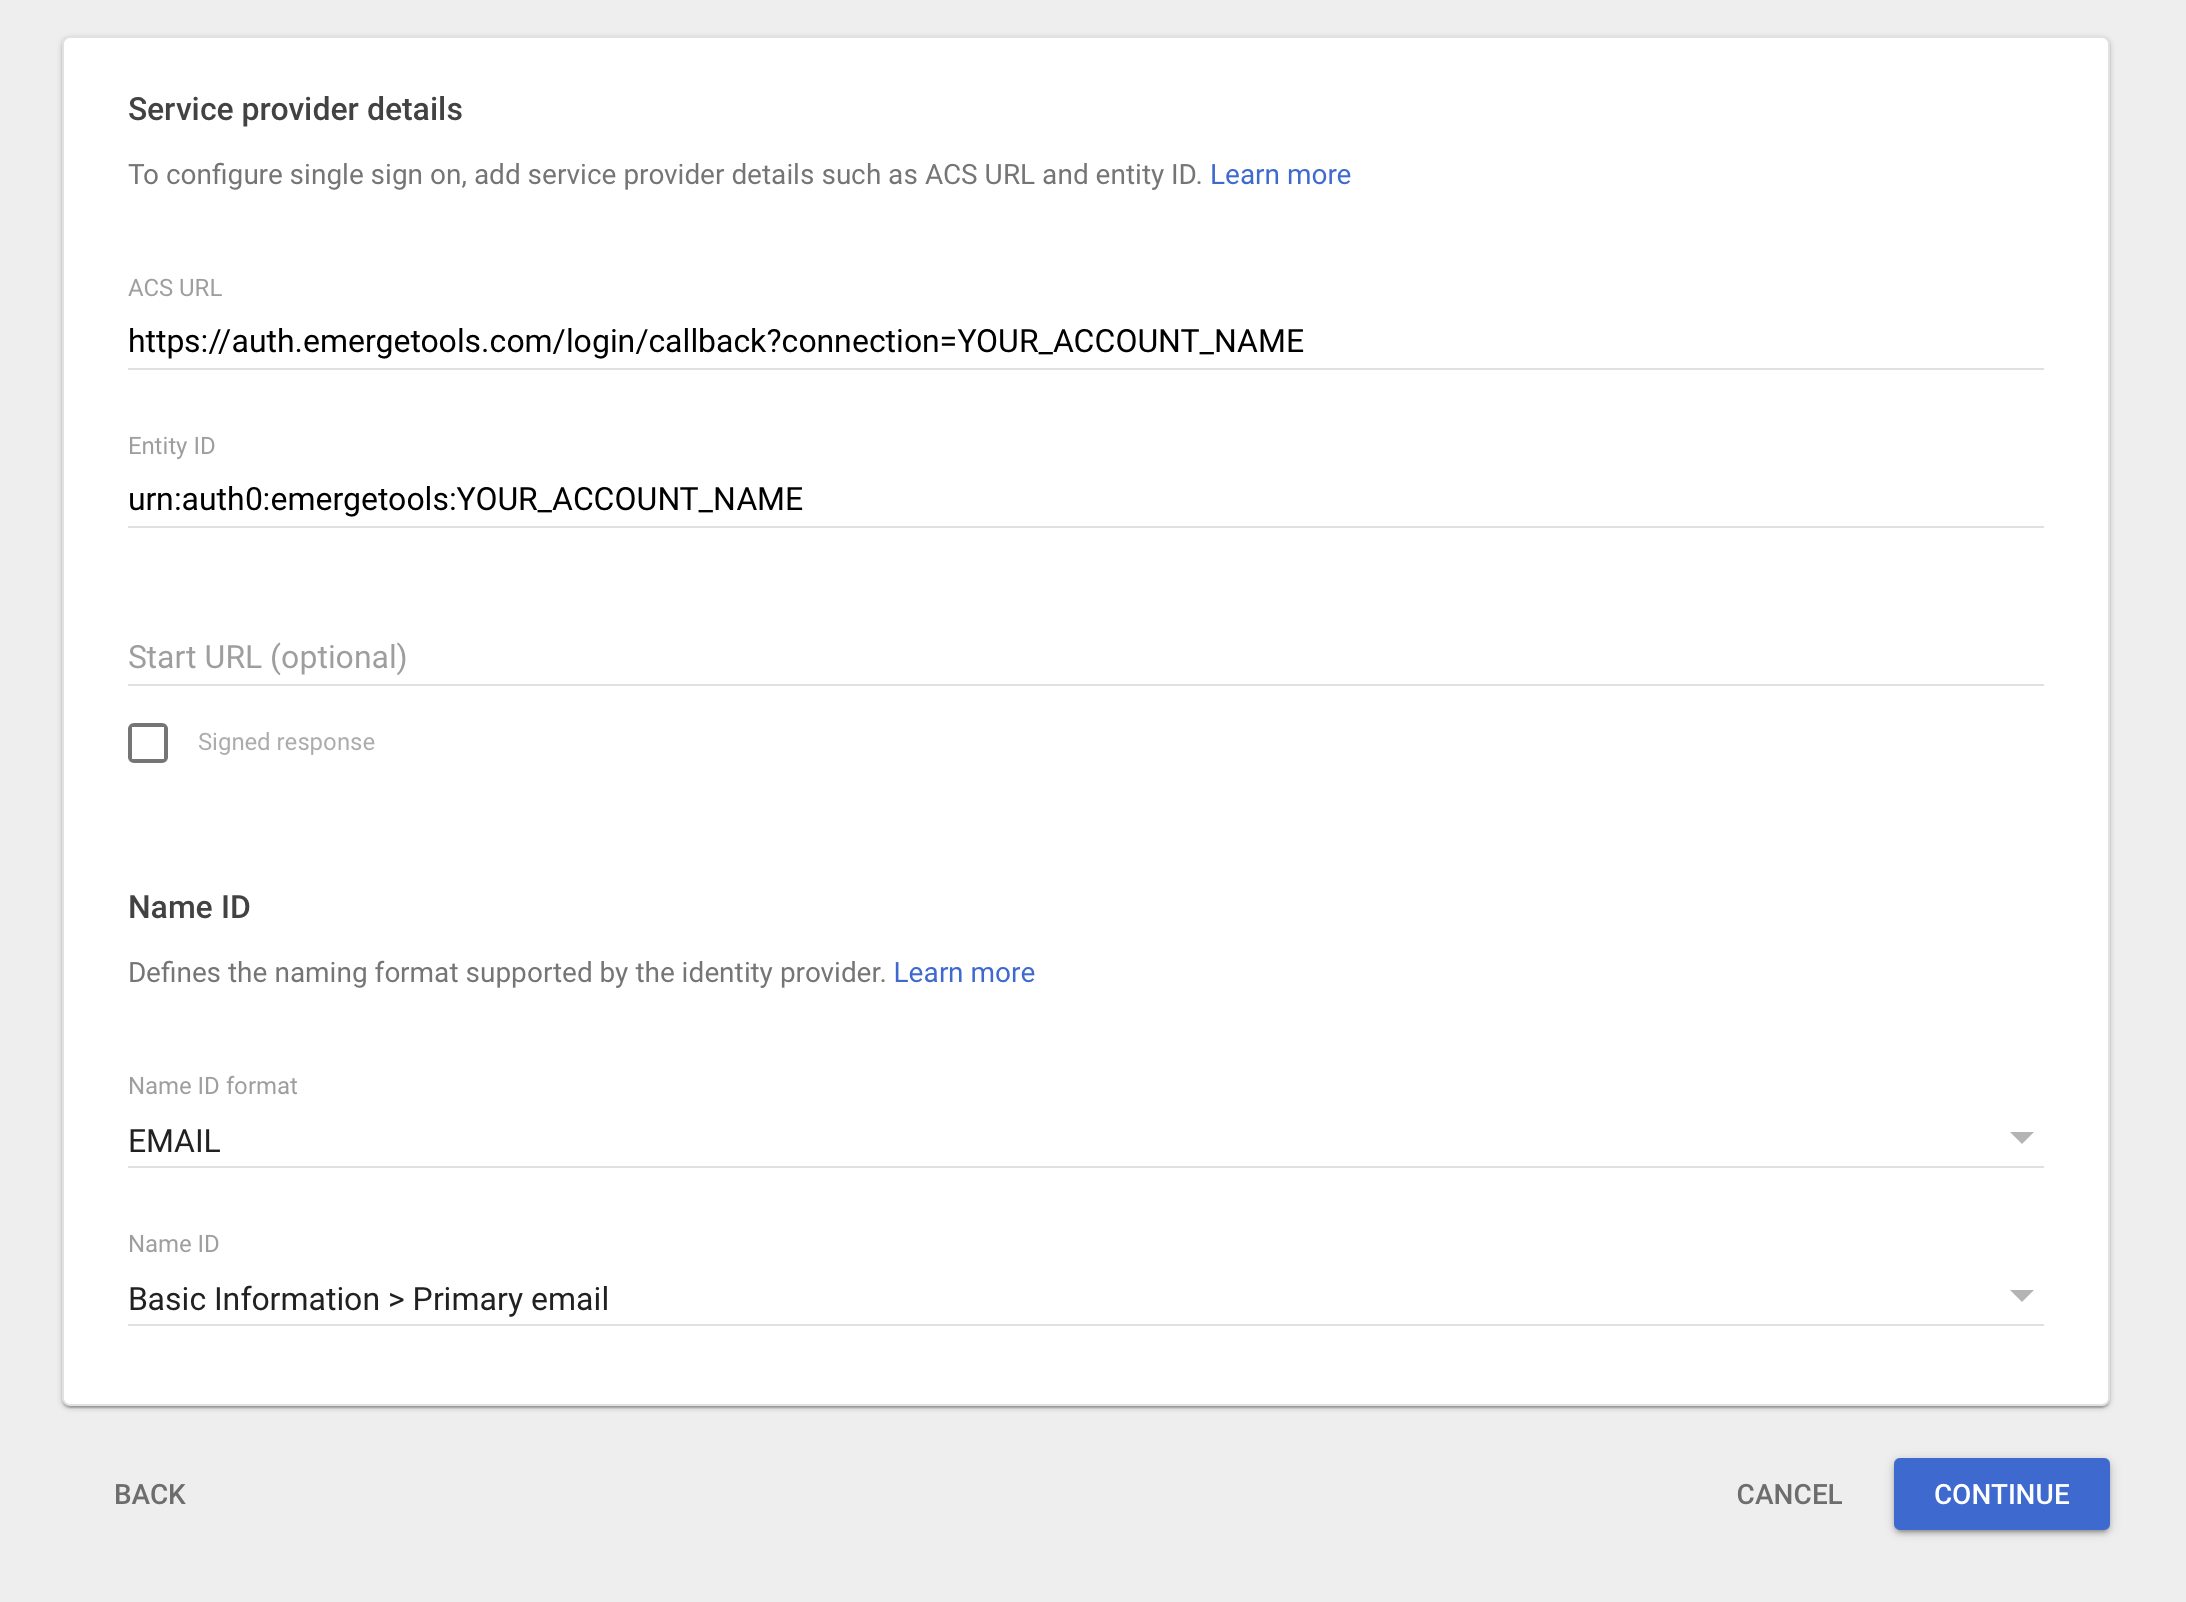
Task: Click the 'Service provider details' heading
Action: (295, 109)
